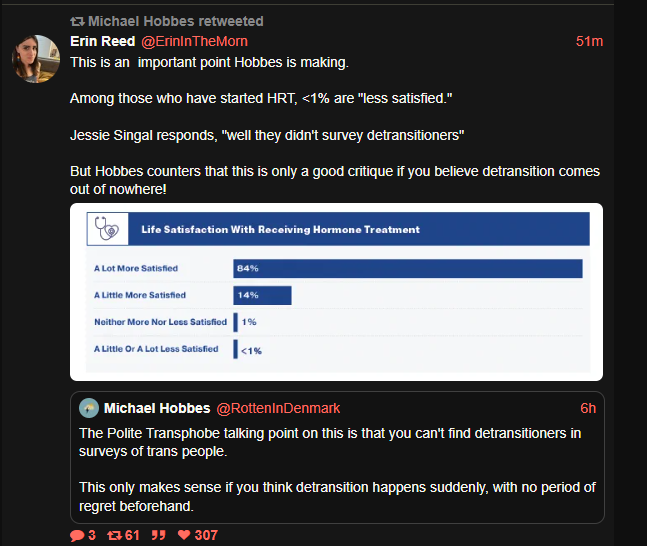The height and width of the screenshot is (546, 647).
Task: Click the Erin Reed display name
Action: [100, 41]
